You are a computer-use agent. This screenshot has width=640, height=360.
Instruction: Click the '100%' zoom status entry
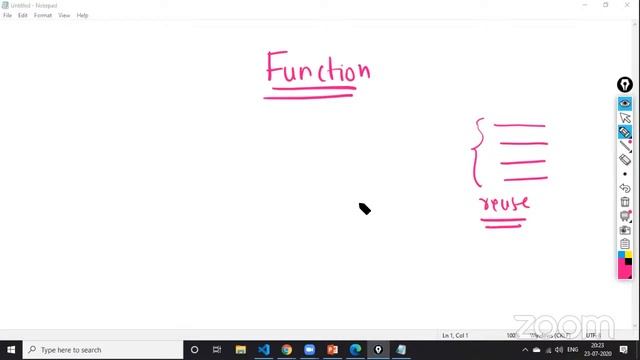click(x=512, y=335)
